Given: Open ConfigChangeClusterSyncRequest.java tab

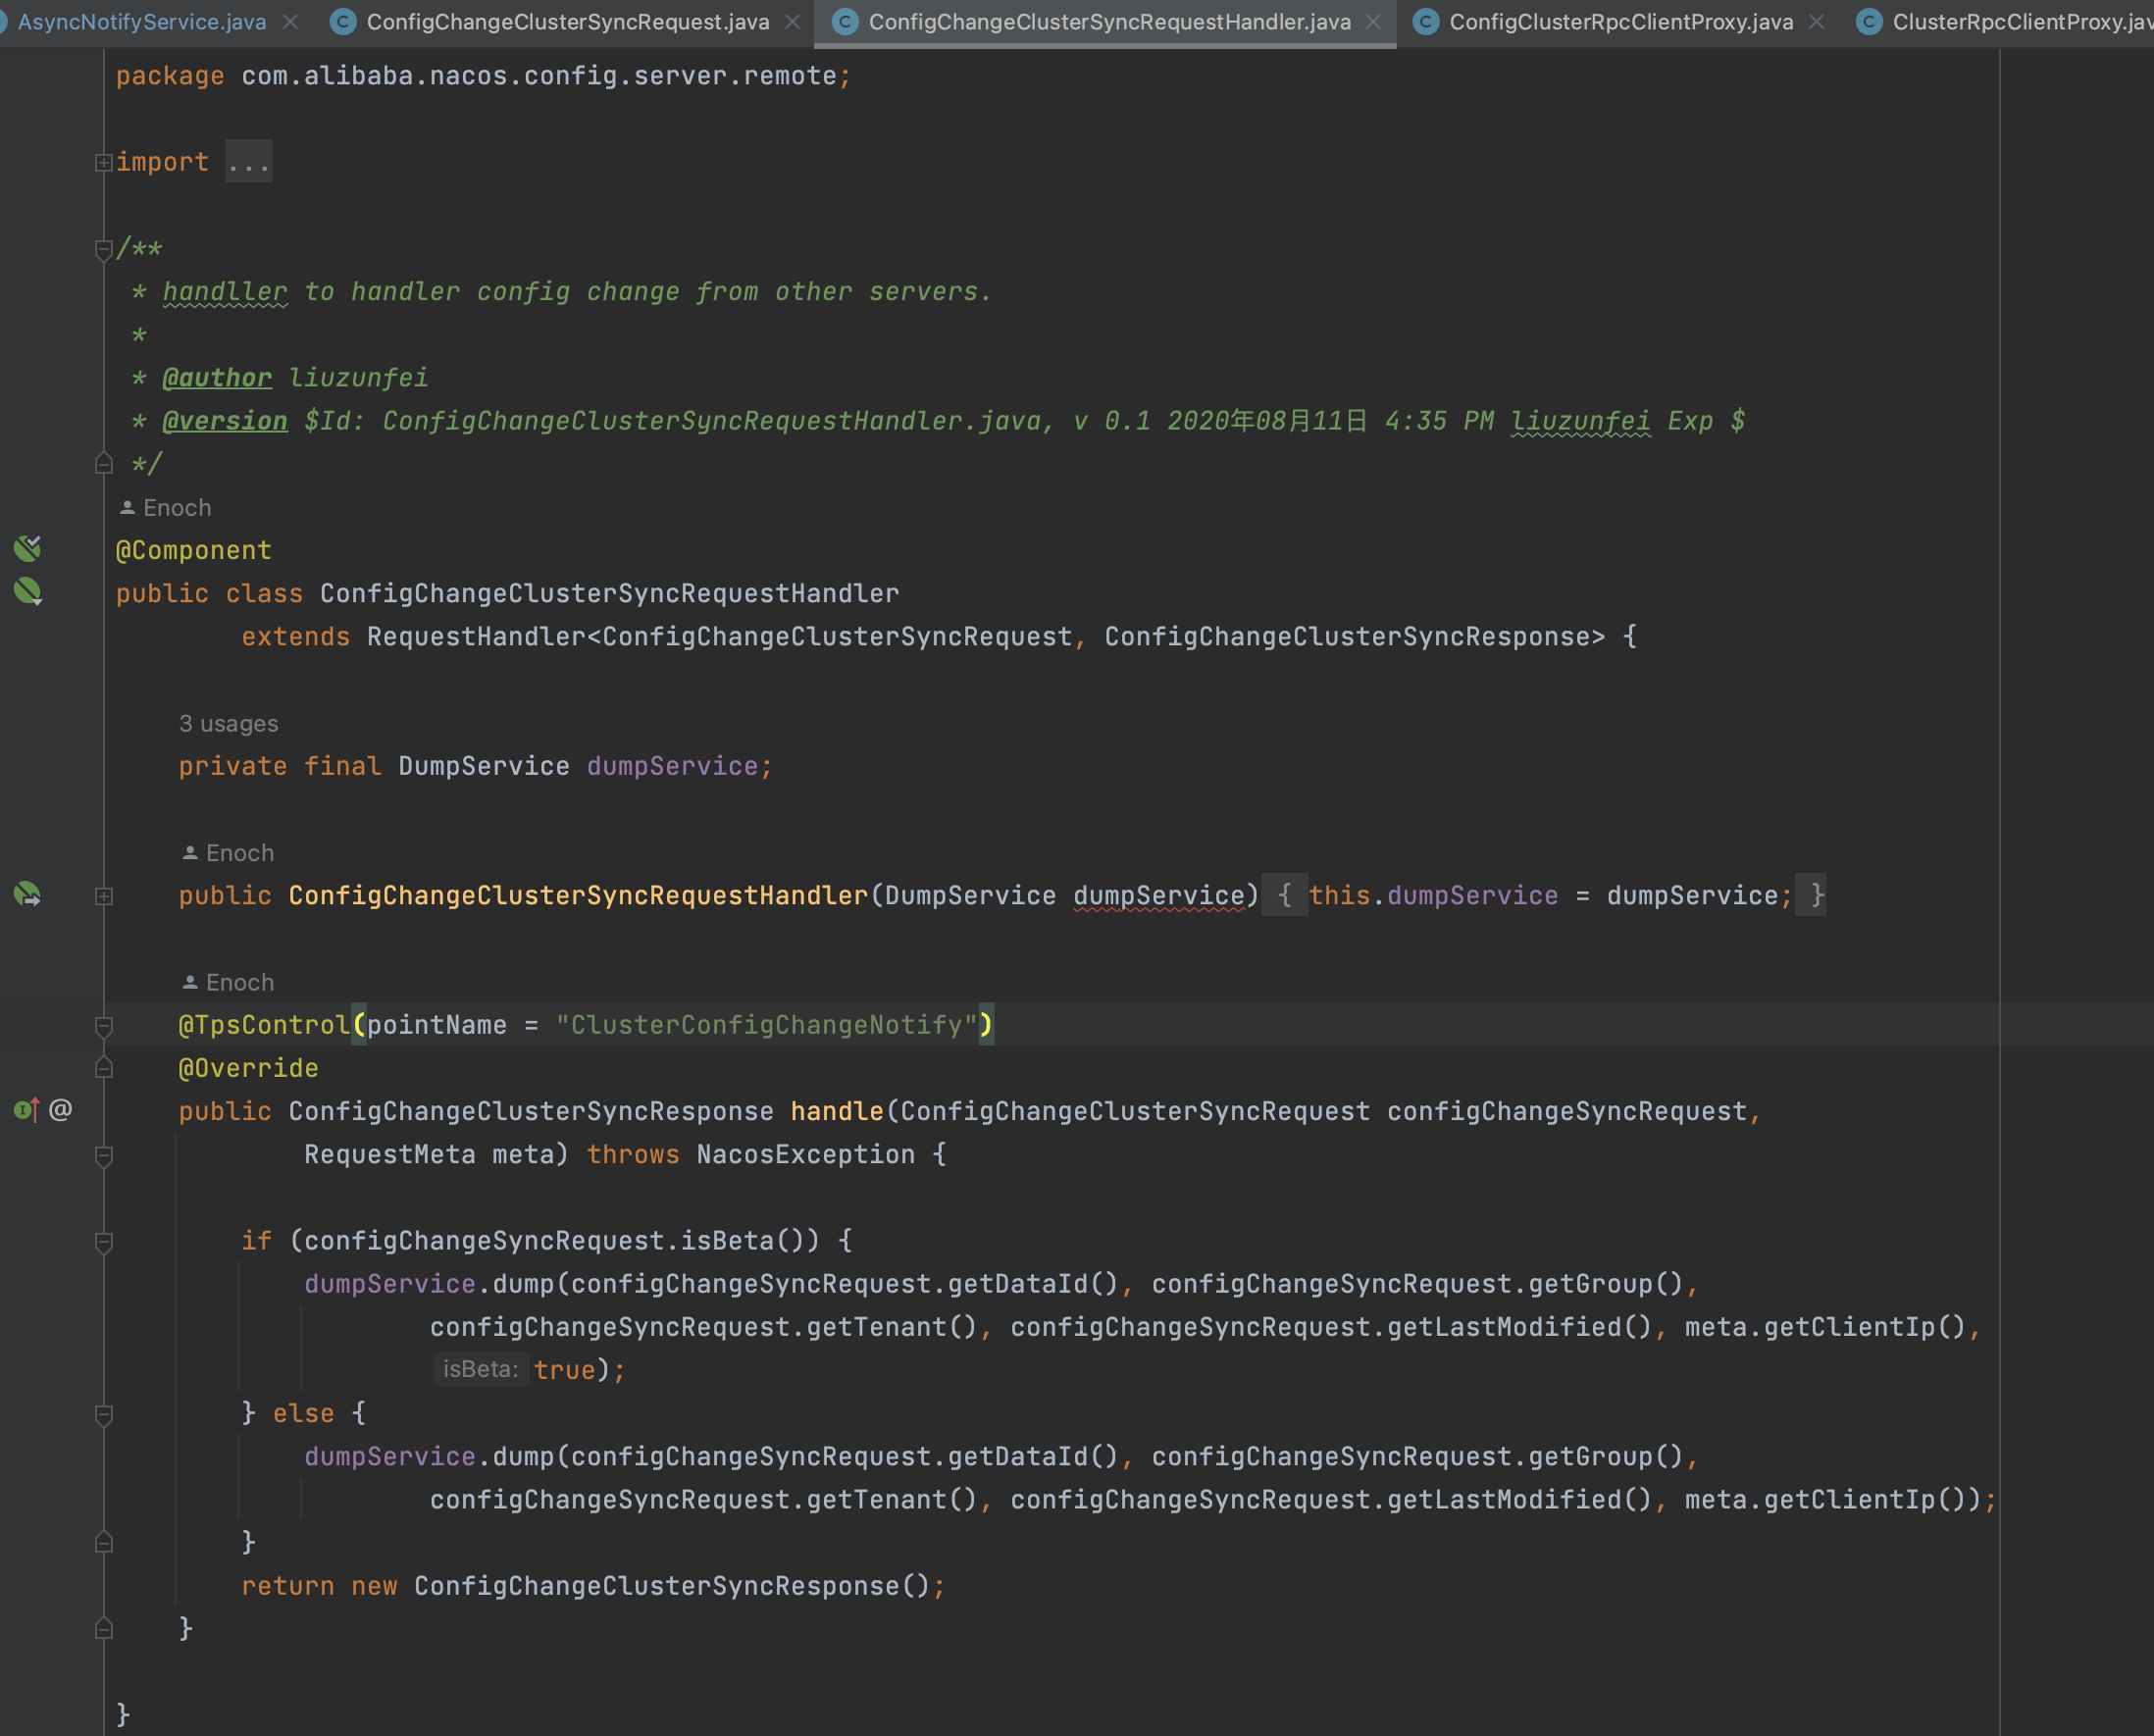Looking at the screenshot, I should 567,22.
